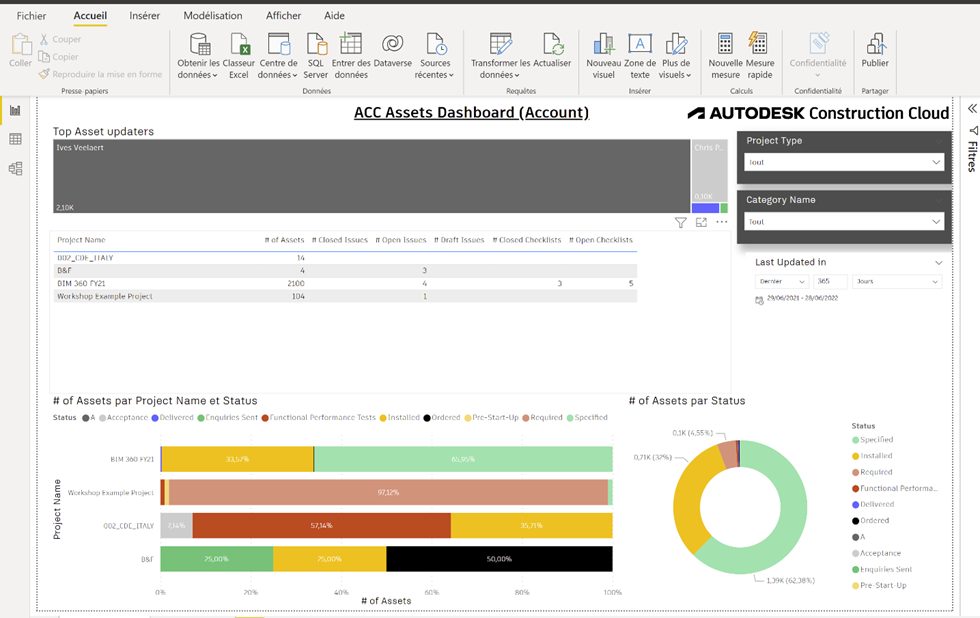Click the Publier icon

pos(875,44)
